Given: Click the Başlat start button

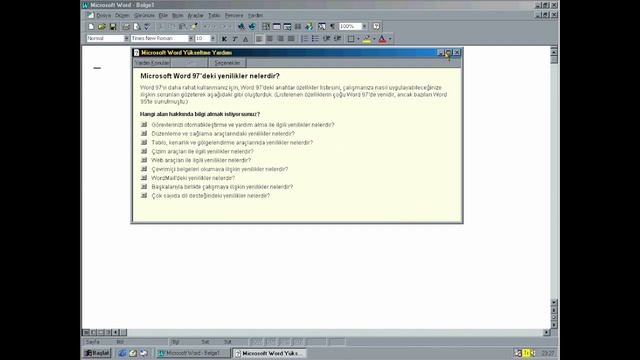Looking at the screenshot, I should pos(97,353).
